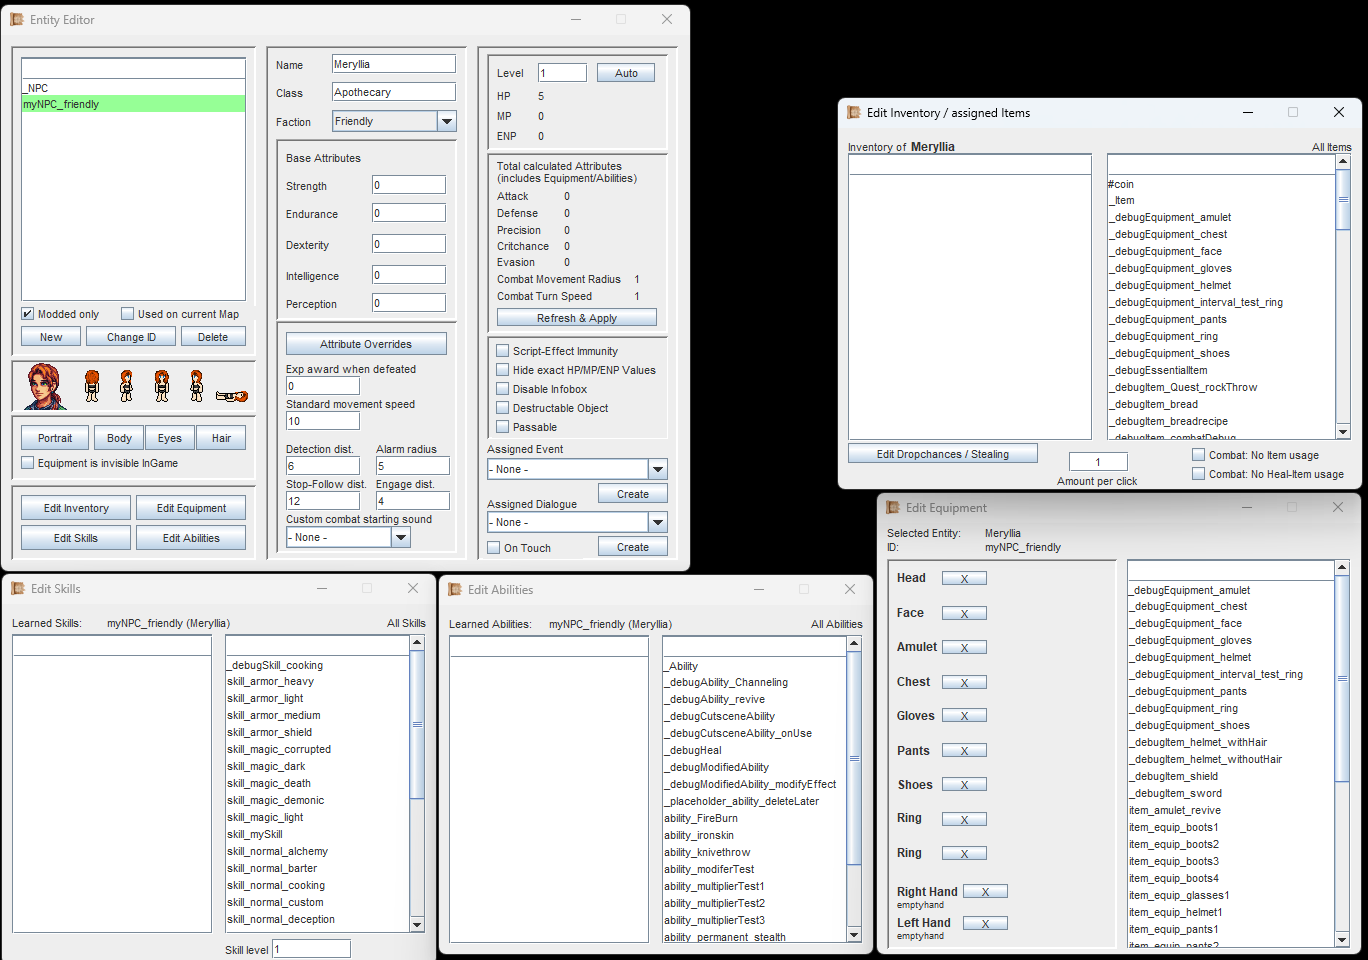The width and height of the screenshot is (1368, 960).
Task: Expand the Assigned Event dropdown
Action: pos(657,469)
